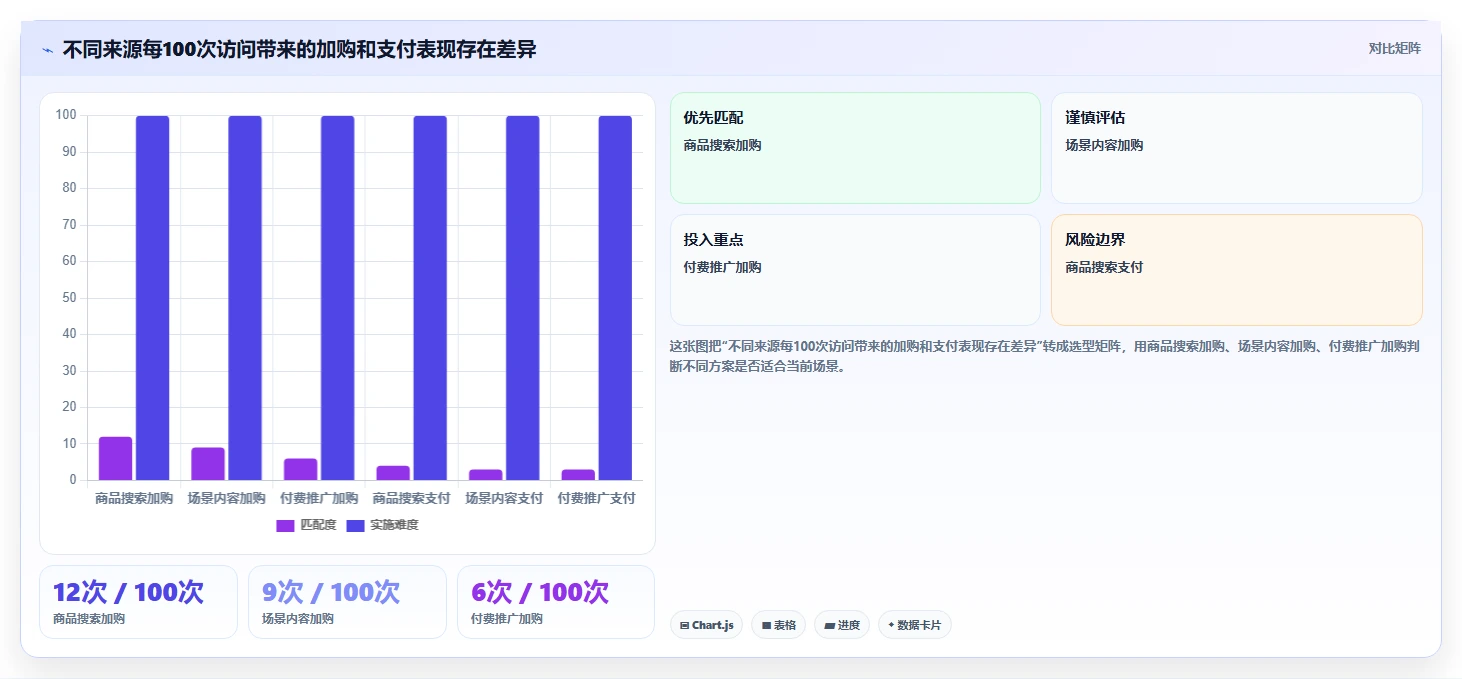Select the 投入重点 card

855,270
